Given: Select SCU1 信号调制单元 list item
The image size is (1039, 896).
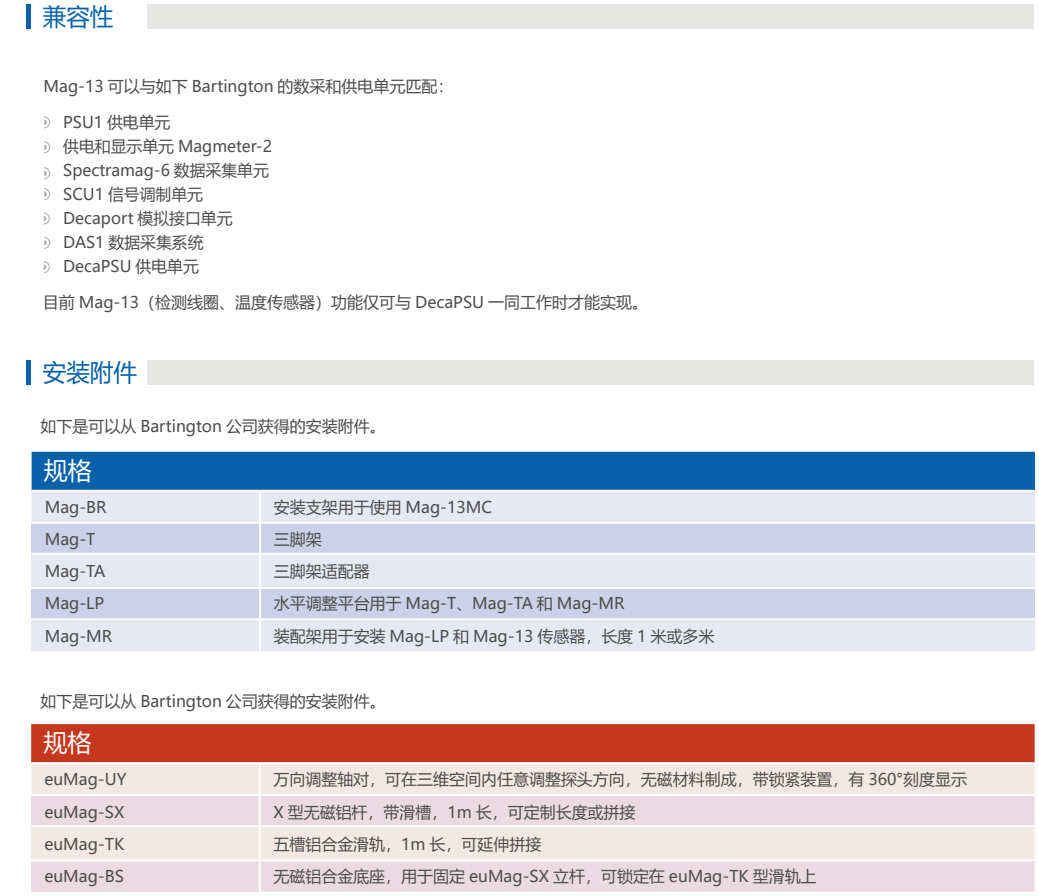Looking at the screenshot, I should point(133,194).
